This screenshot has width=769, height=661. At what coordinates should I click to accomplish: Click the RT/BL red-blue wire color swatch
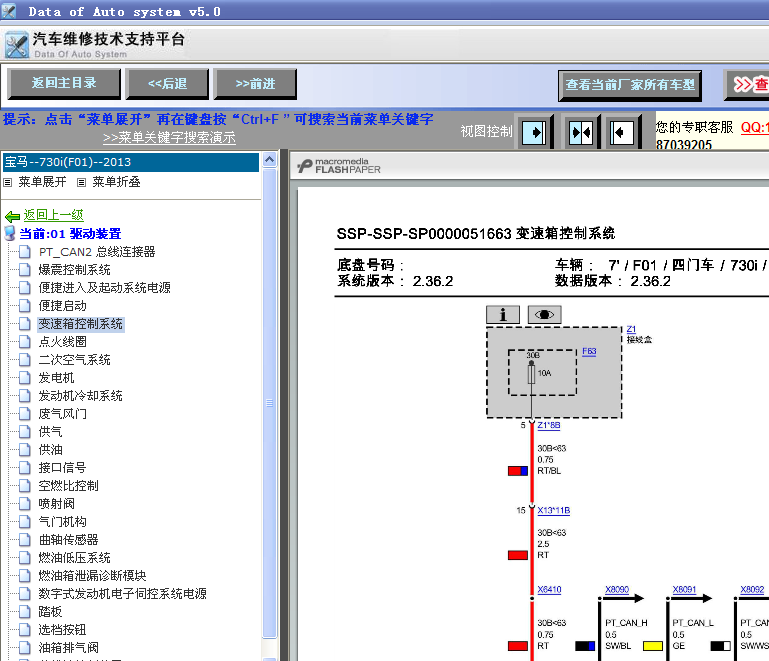tap(518, 471)
